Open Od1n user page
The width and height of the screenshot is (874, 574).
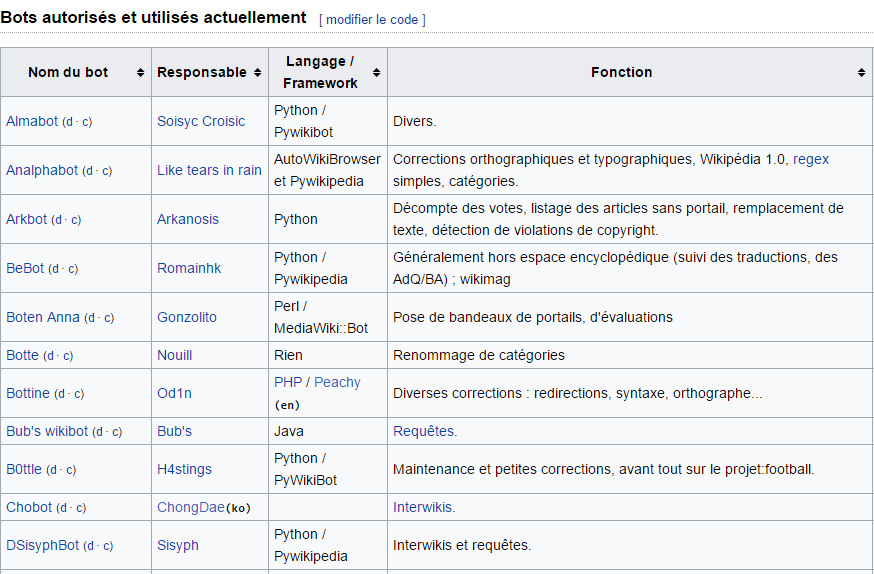pos(174,393)
